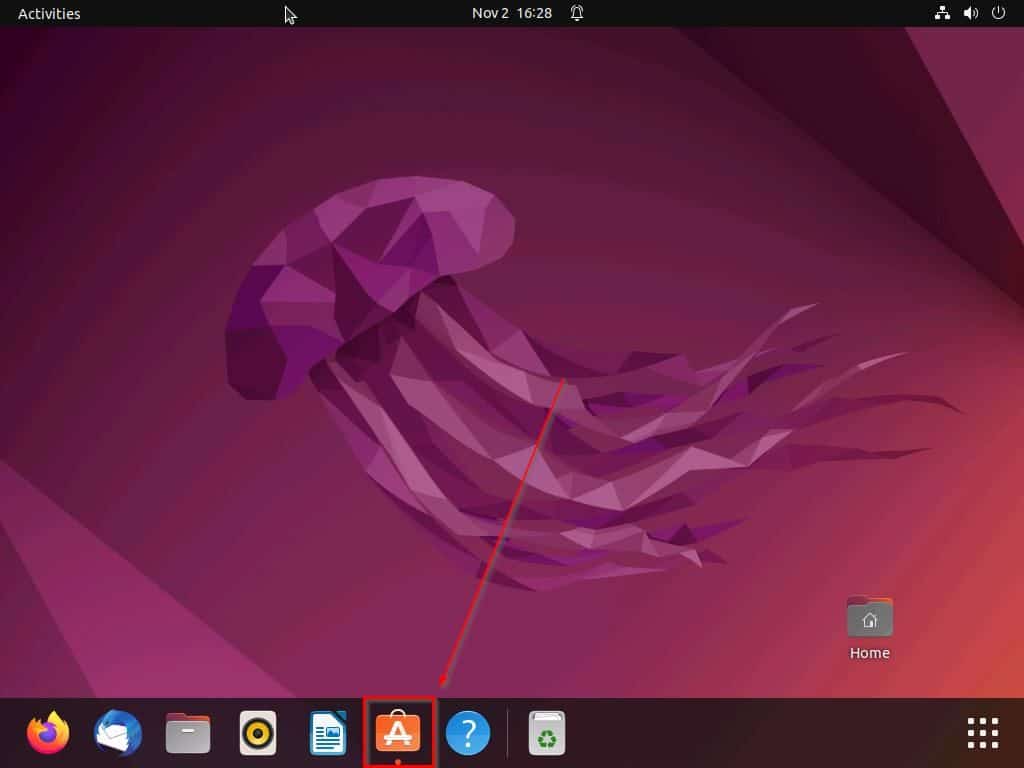
Task: Open the network status icon
Action: tap(942, 13)
